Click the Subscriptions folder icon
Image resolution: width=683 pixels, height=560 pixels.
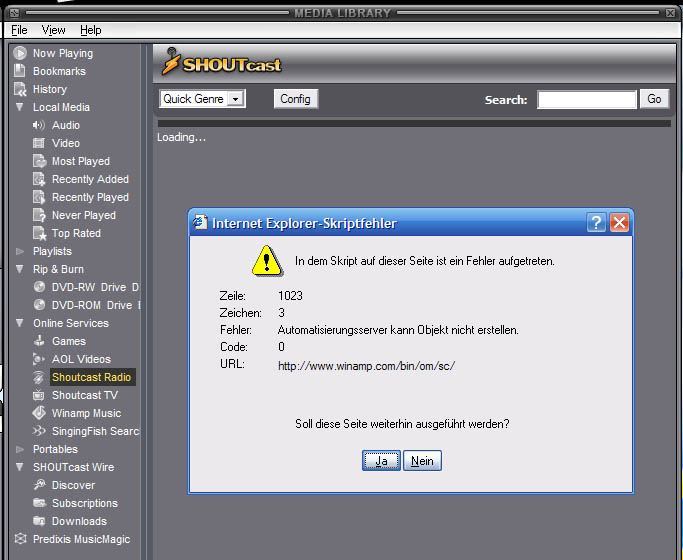coord(40,503)
